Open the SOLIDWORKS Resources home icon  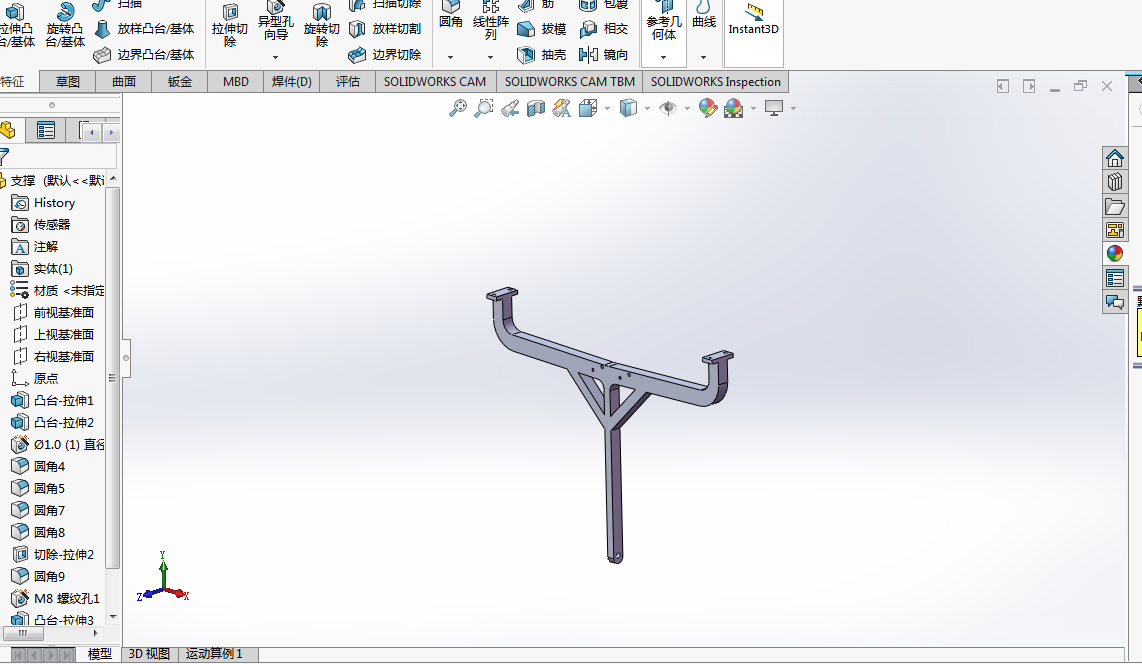pos(1115,158)
